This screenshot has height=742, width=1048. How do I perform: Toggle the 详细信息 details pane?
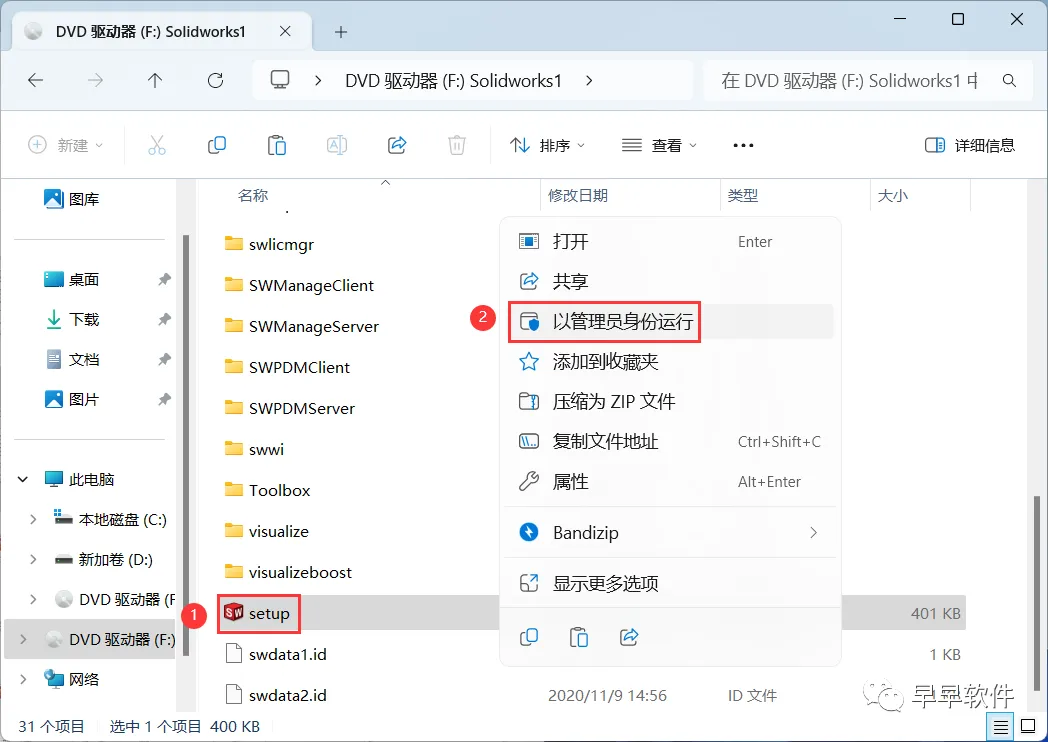click(x=969, y=145)
